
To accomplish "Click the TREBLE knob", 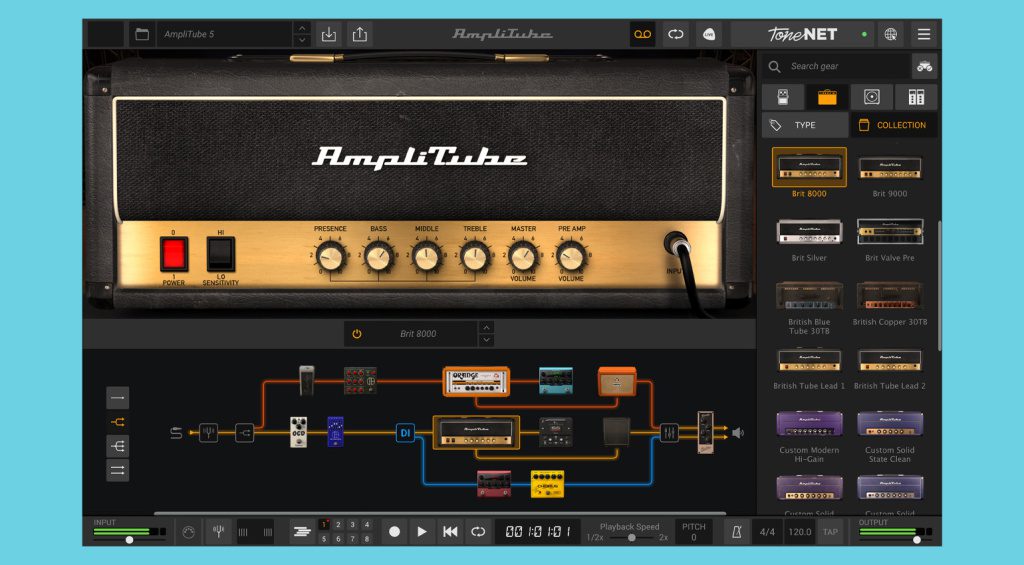I will point(475,257).
